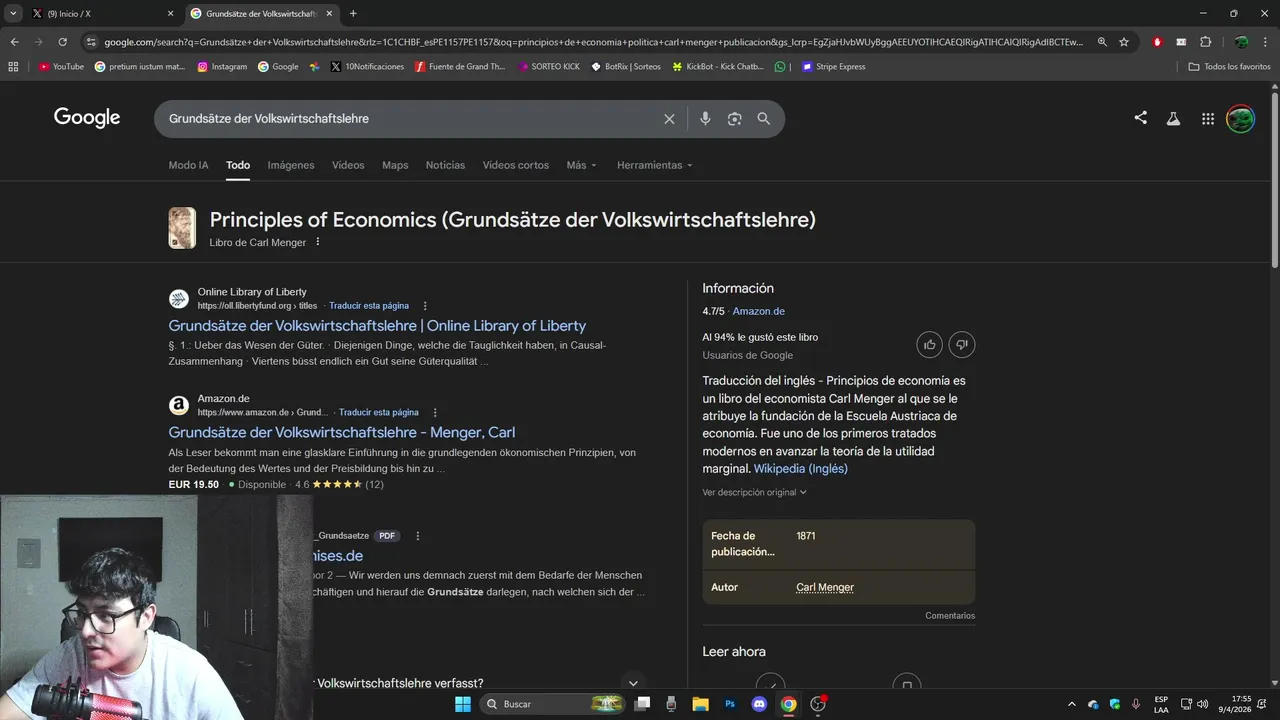This screenshot has height=720, width=1280.
Task: Like this book with thumbs up
Action: (x=930, y=345)
